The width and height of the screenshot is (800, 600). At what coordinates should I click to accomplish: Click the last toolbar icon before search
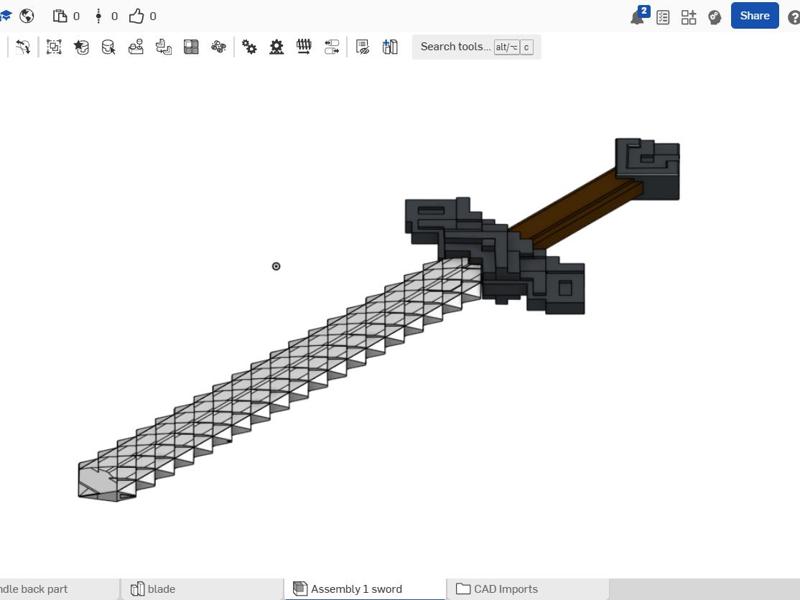click(390, 47)
